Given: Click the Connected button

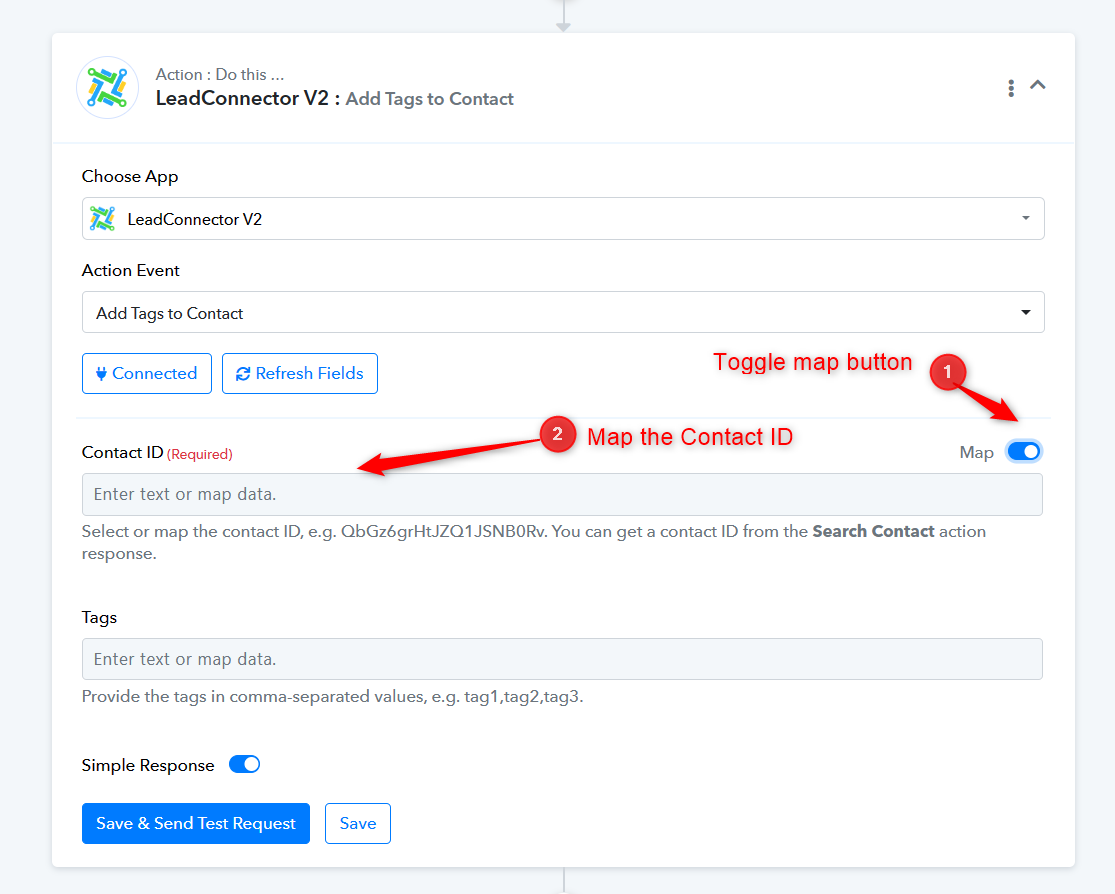Looking at the screenshot, I should [146, 373].
